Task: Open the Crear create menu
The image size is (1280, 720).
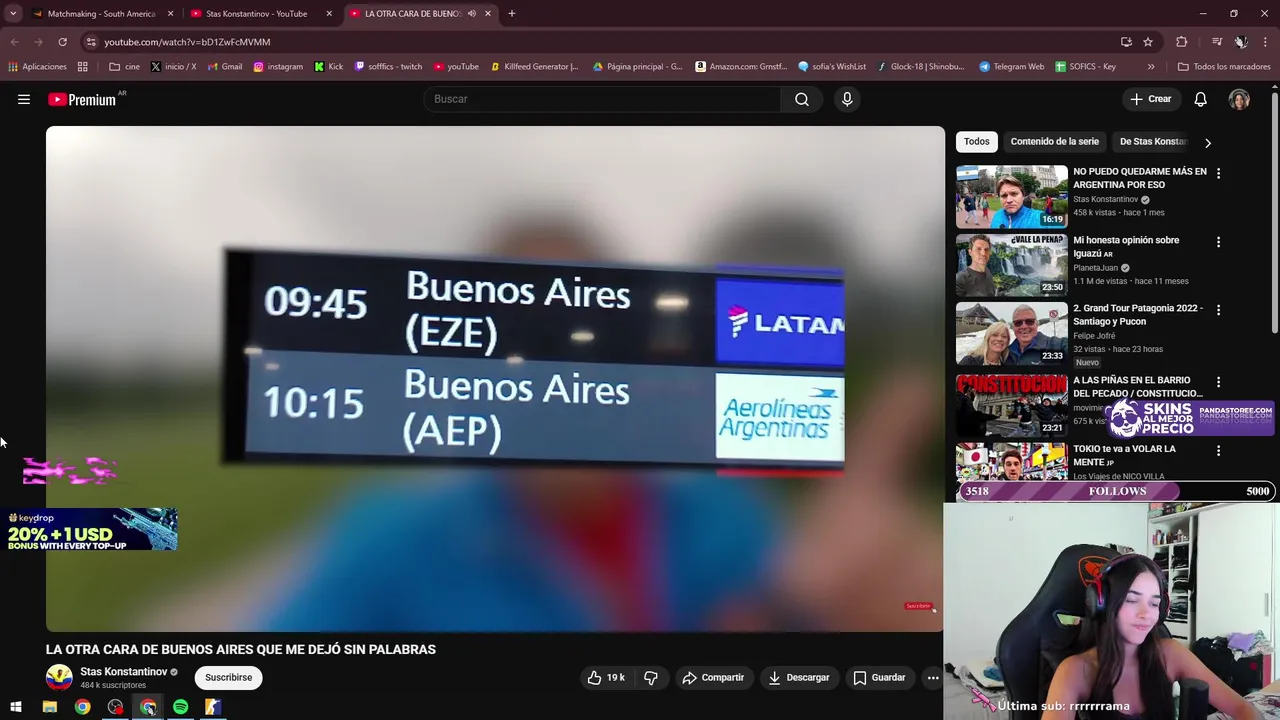Action: 1151,99
